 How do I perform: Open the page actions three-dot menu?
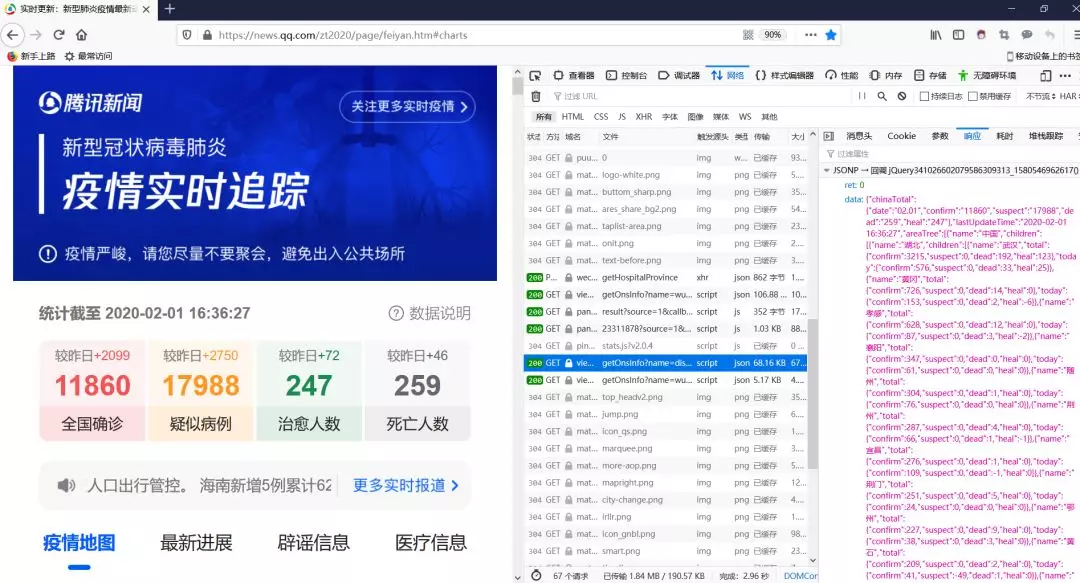coord(811,34)
